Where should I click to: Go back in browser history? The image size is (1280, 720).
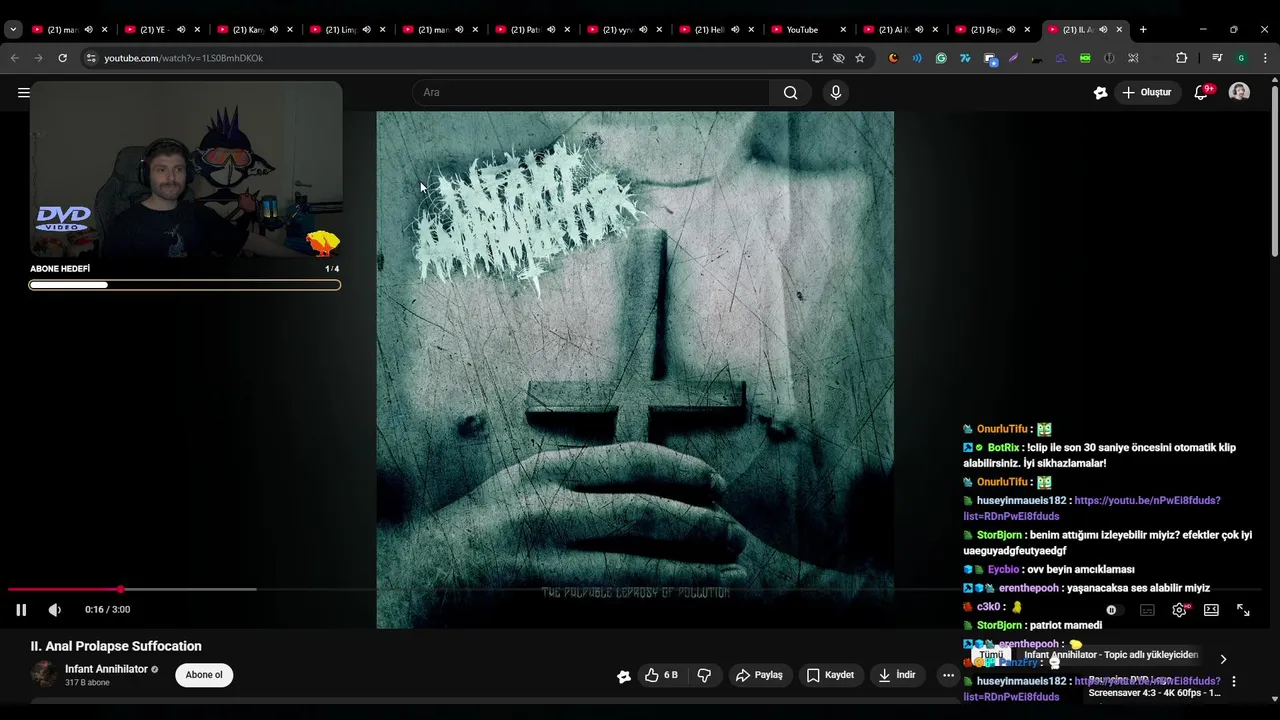click(x=15, y=58)
